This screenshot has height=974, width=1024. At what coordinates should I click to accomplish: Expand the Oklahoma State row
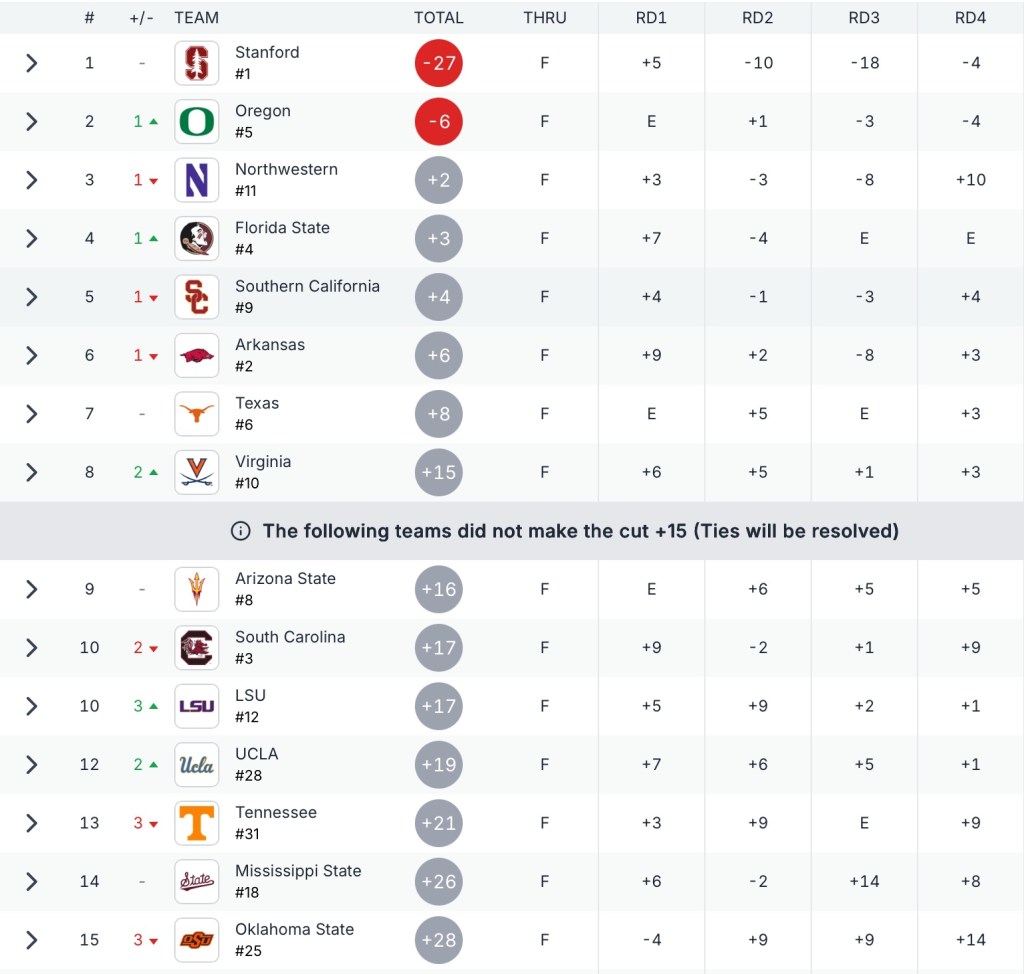click(x=31, y=940)
